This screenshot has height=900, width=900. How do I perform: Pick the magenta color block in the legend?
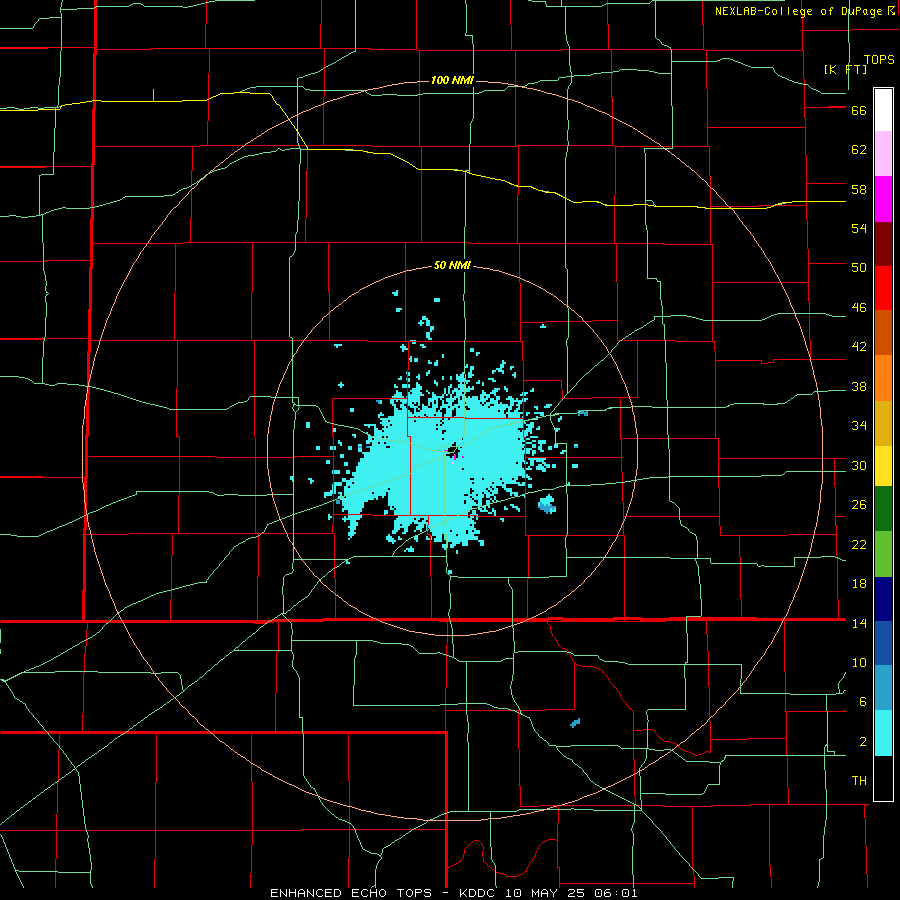883,199
